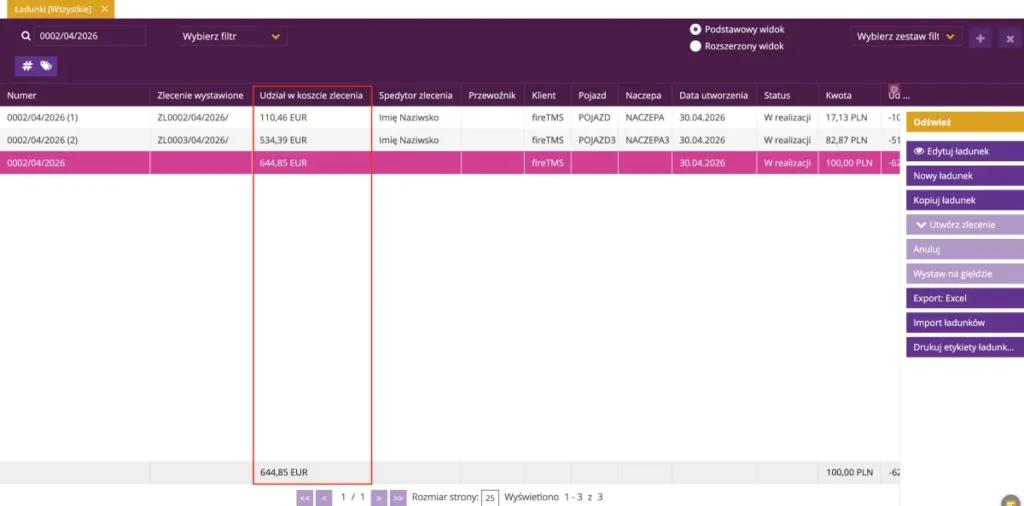The width and height of the screenshot is (1024, 506).
Task: Click the NACZEPA3 trailer cell
Action: pyautogui.click(x=647, y=140)
